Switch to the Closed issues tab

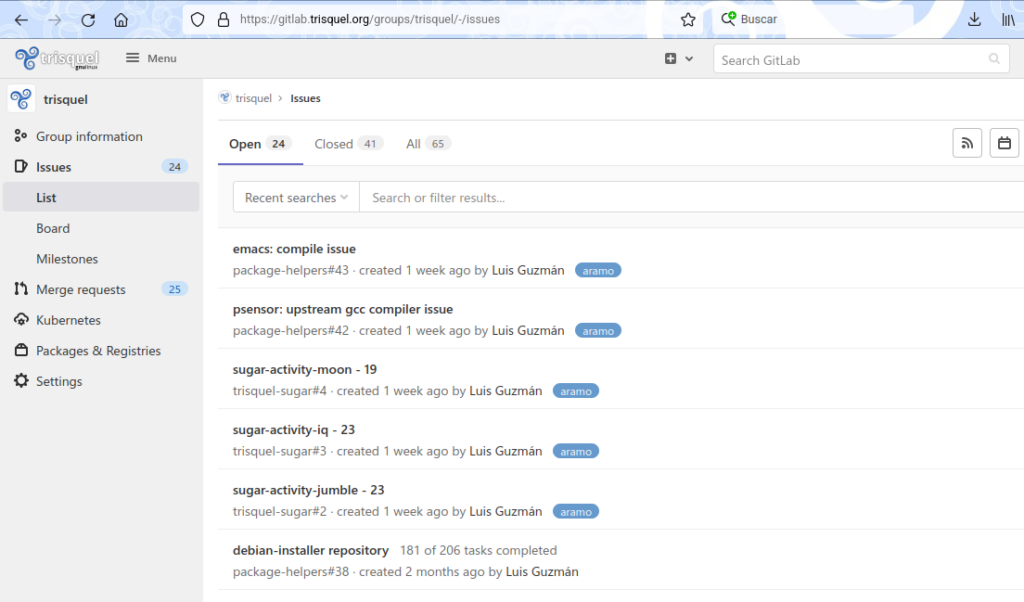349,144
